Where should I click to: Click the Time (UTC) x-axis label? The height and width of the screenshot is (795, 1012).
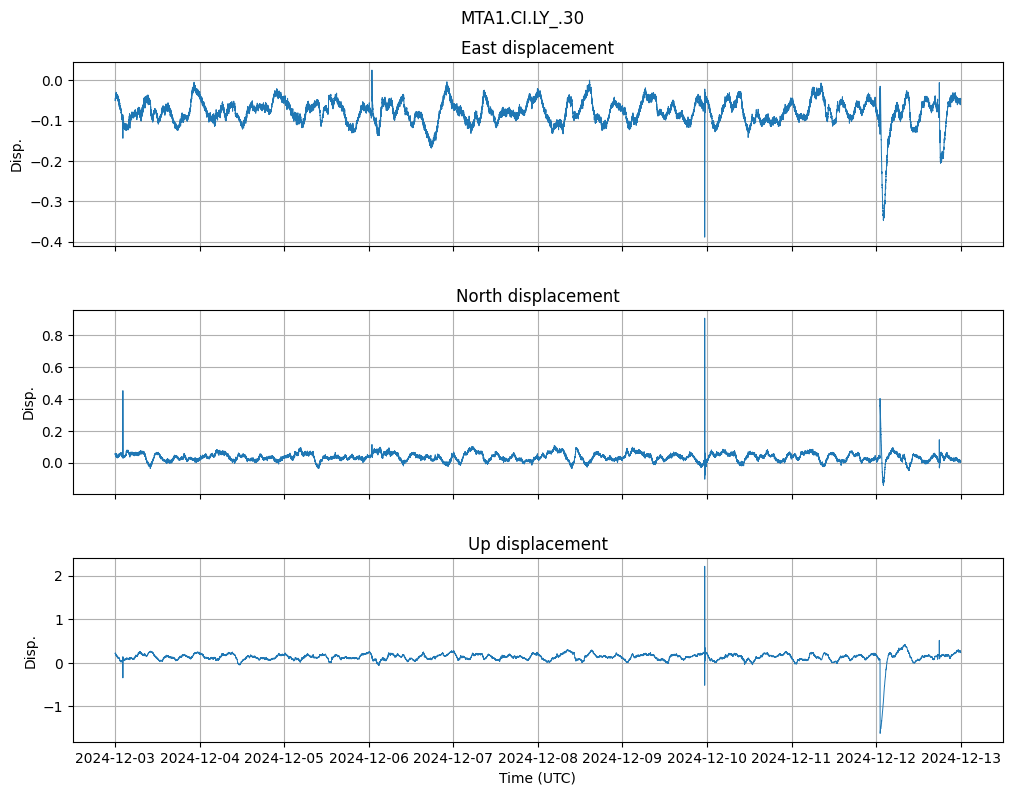click(537, 778)
